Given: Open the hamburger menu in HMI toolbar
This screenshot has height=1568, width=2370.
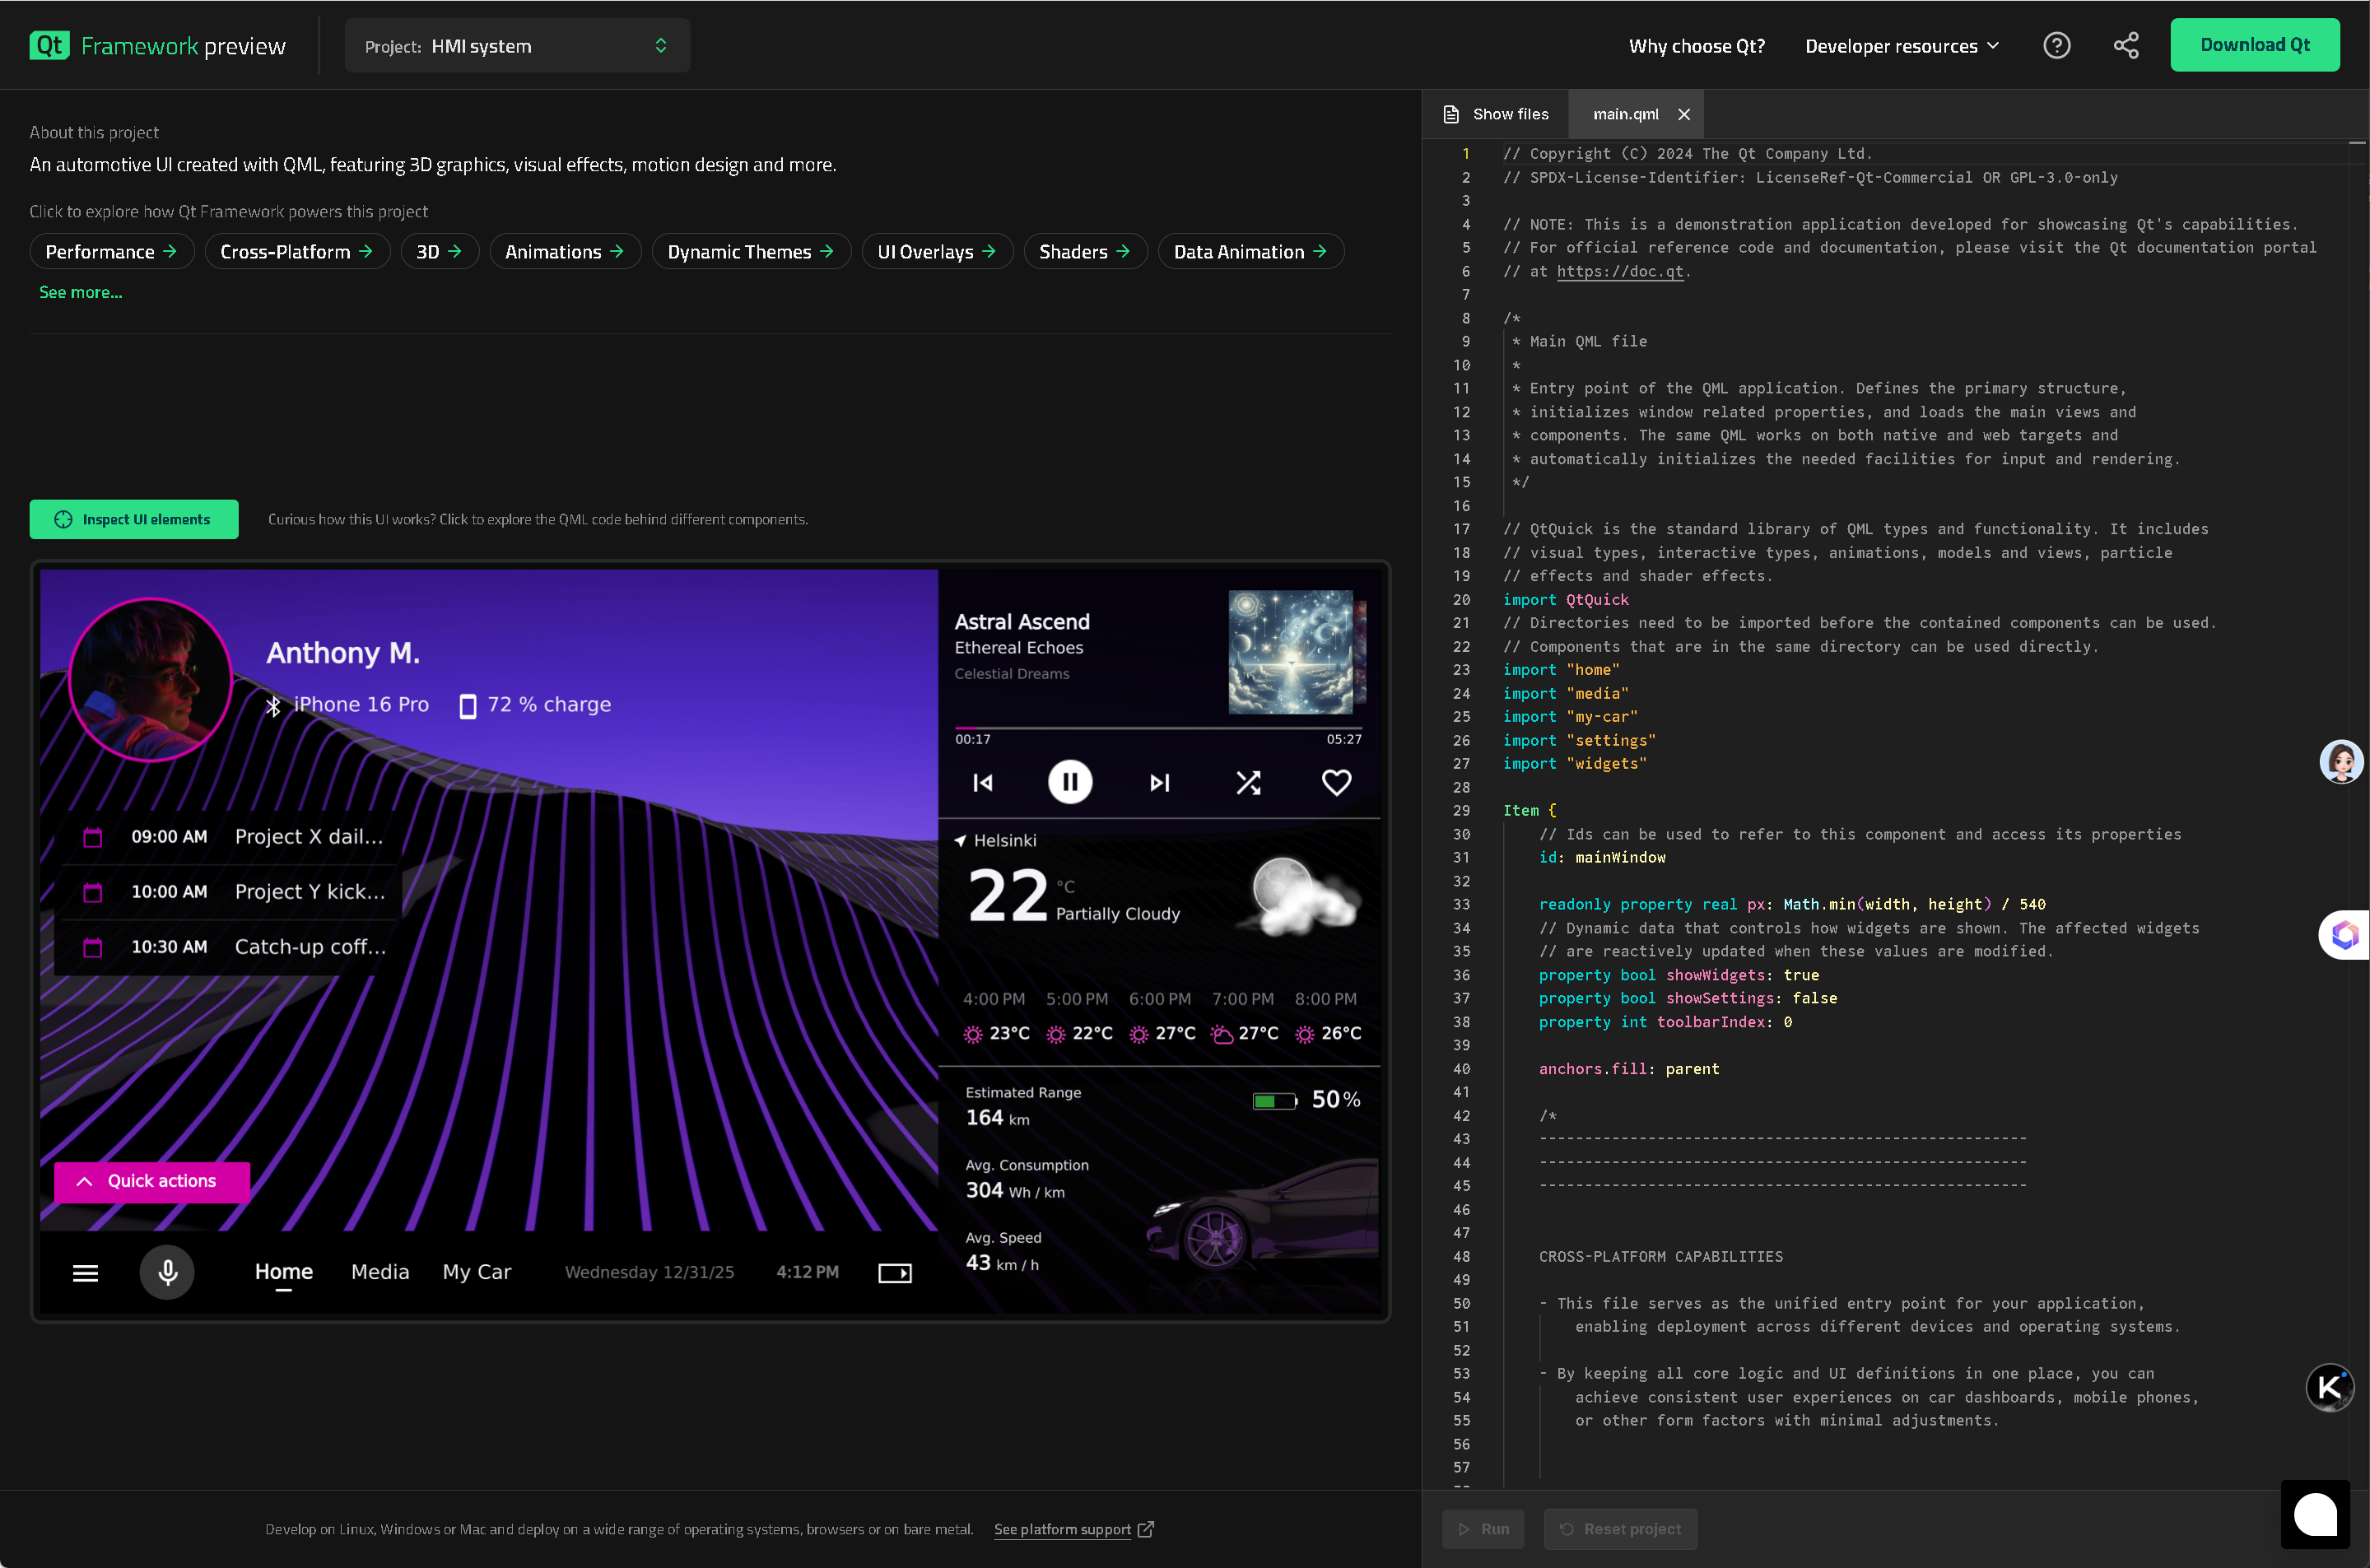Looking at the screenshot, I should click(86, 1272).
